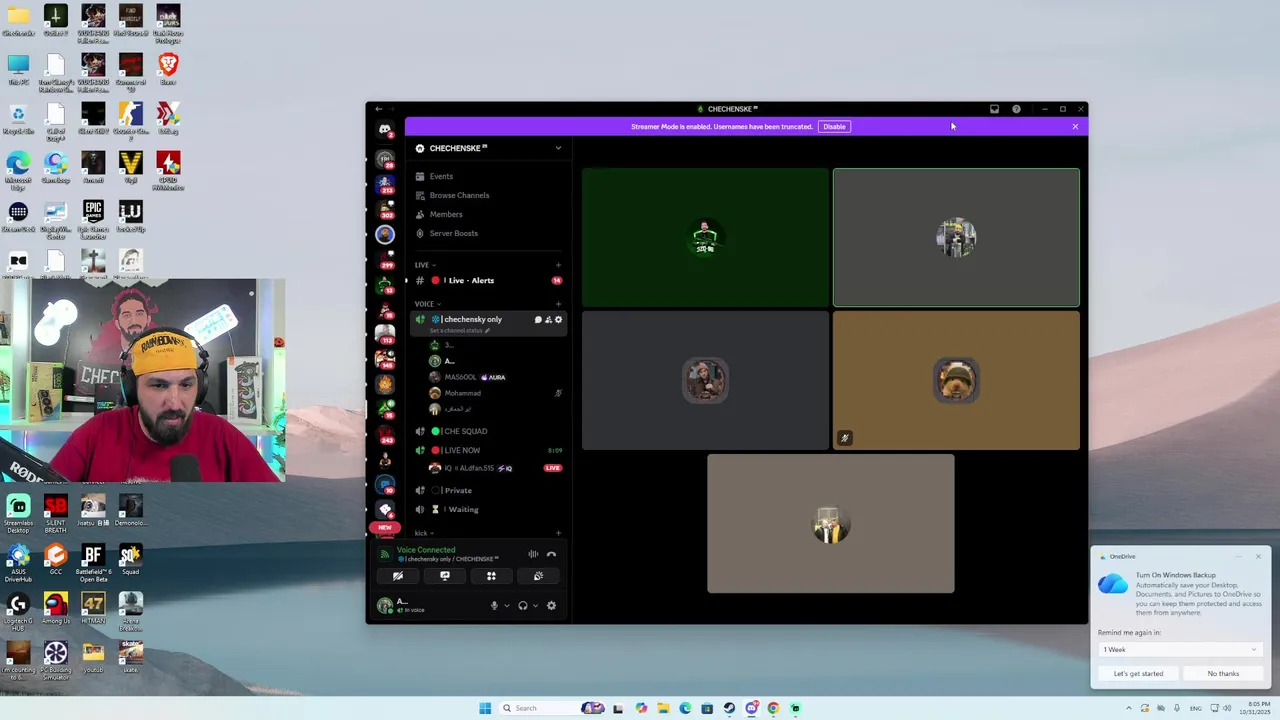Open Live - Alerts text channel
The width and height of the screenshot is (1280, 720).
[488, 280]
